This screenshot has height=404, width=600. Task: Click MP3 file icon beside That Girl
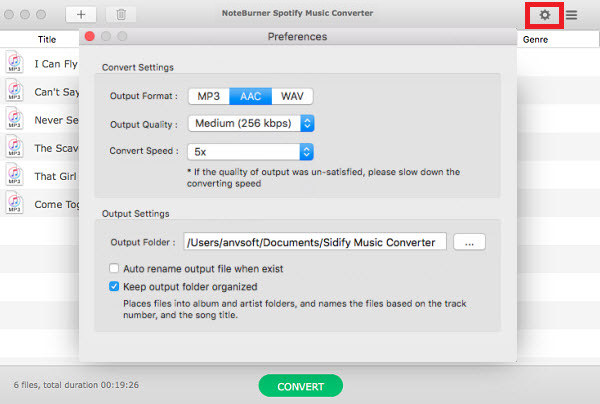pyautogui.click(x=15, y=174)
